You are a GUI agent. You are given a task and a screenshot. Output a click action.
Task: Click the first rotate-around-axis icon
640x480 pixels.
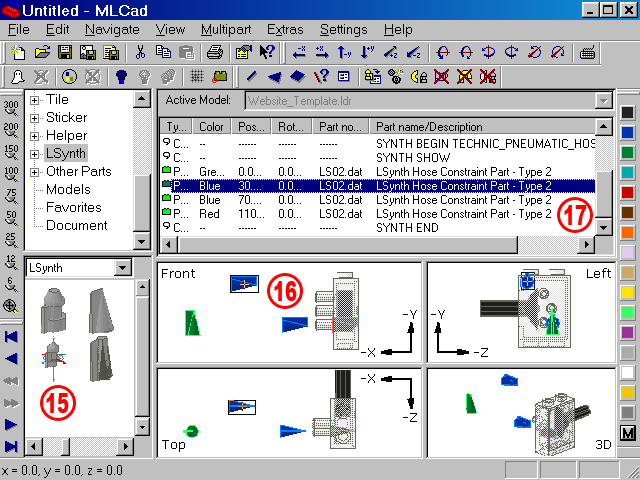(443, 53)
